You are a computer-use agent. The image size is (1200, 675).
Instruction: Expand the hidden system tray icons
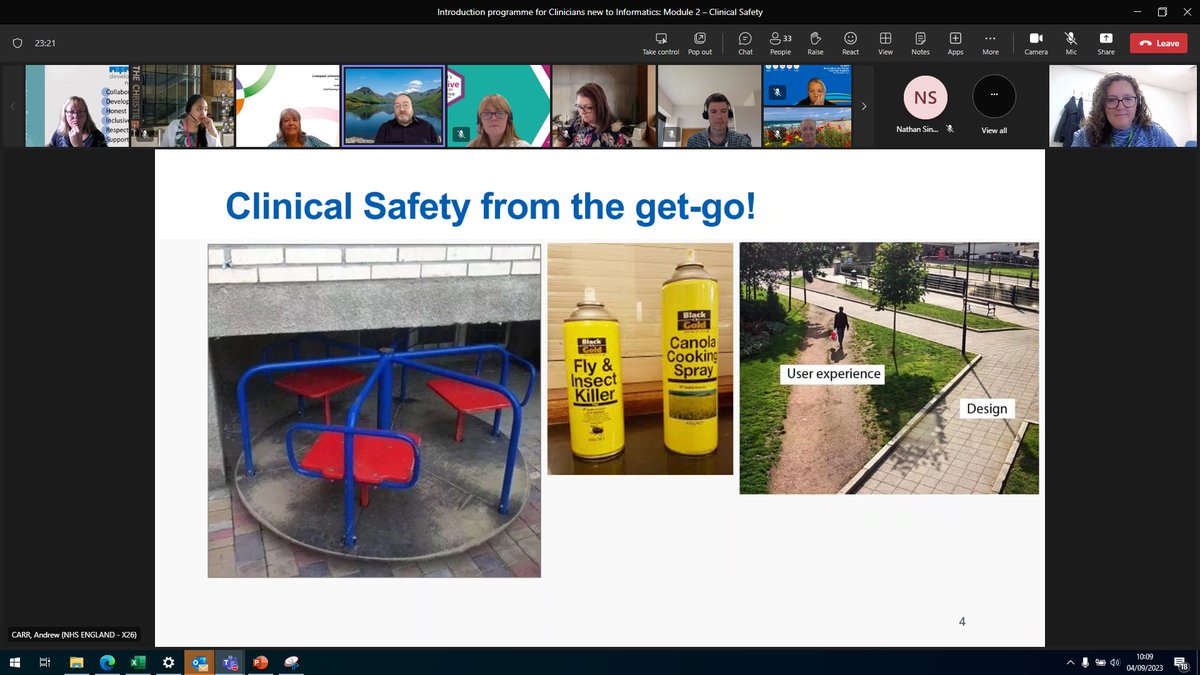point(1070,662)
